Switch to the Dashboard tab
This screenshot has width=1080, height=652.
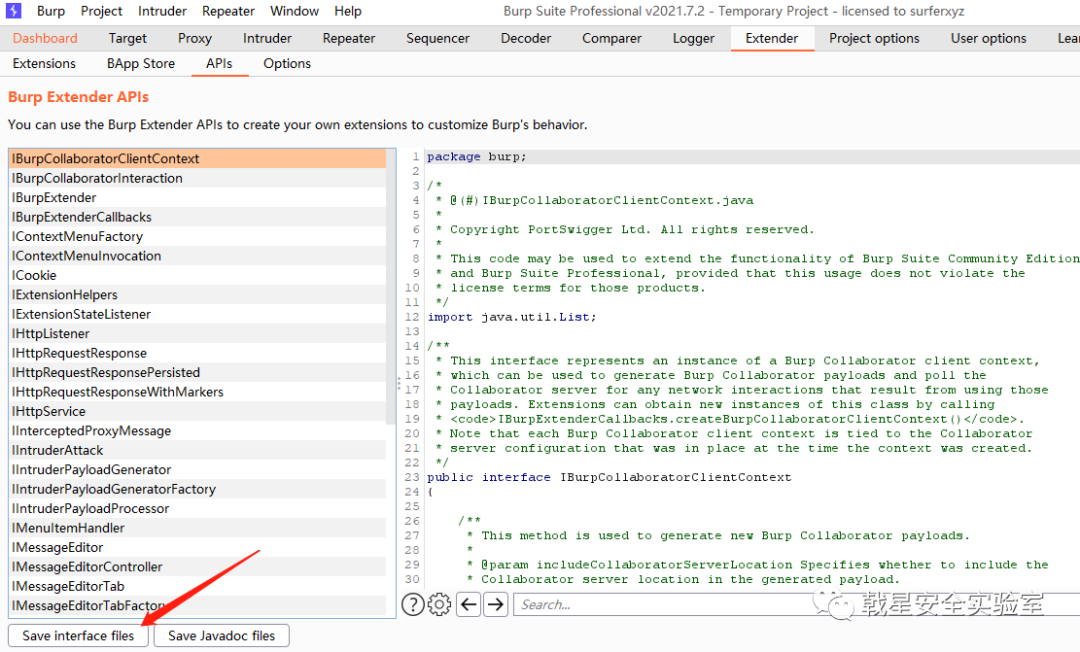click(x=45, y=39)
